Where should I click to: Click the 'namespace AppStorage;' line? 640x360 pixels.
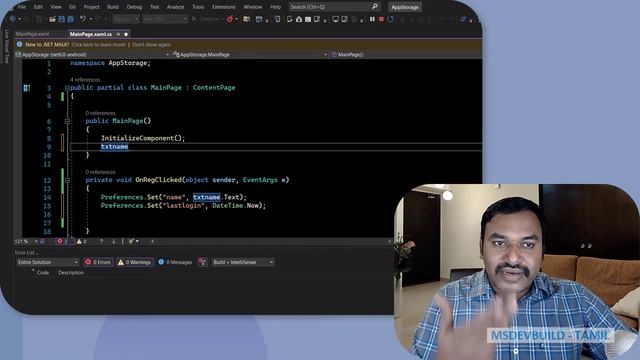point(110,63)
